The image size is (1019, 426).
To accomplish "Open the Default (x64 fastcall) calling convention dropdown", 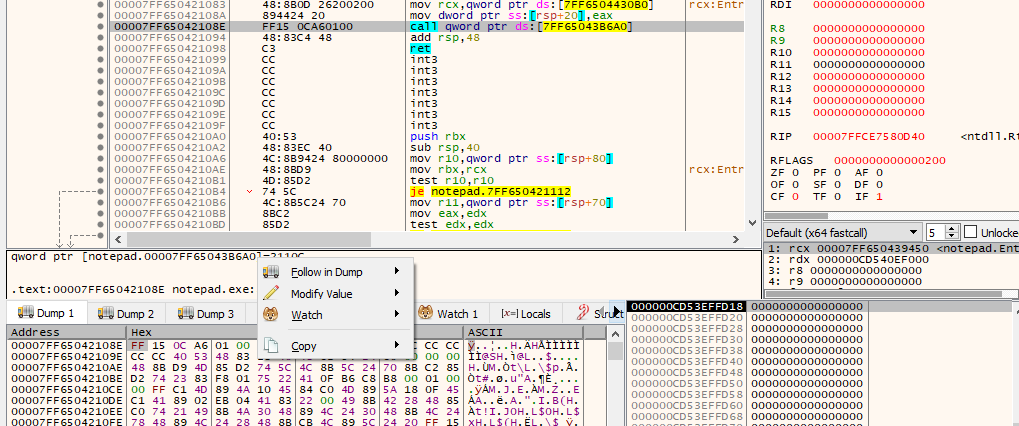I will pos(843,232).
